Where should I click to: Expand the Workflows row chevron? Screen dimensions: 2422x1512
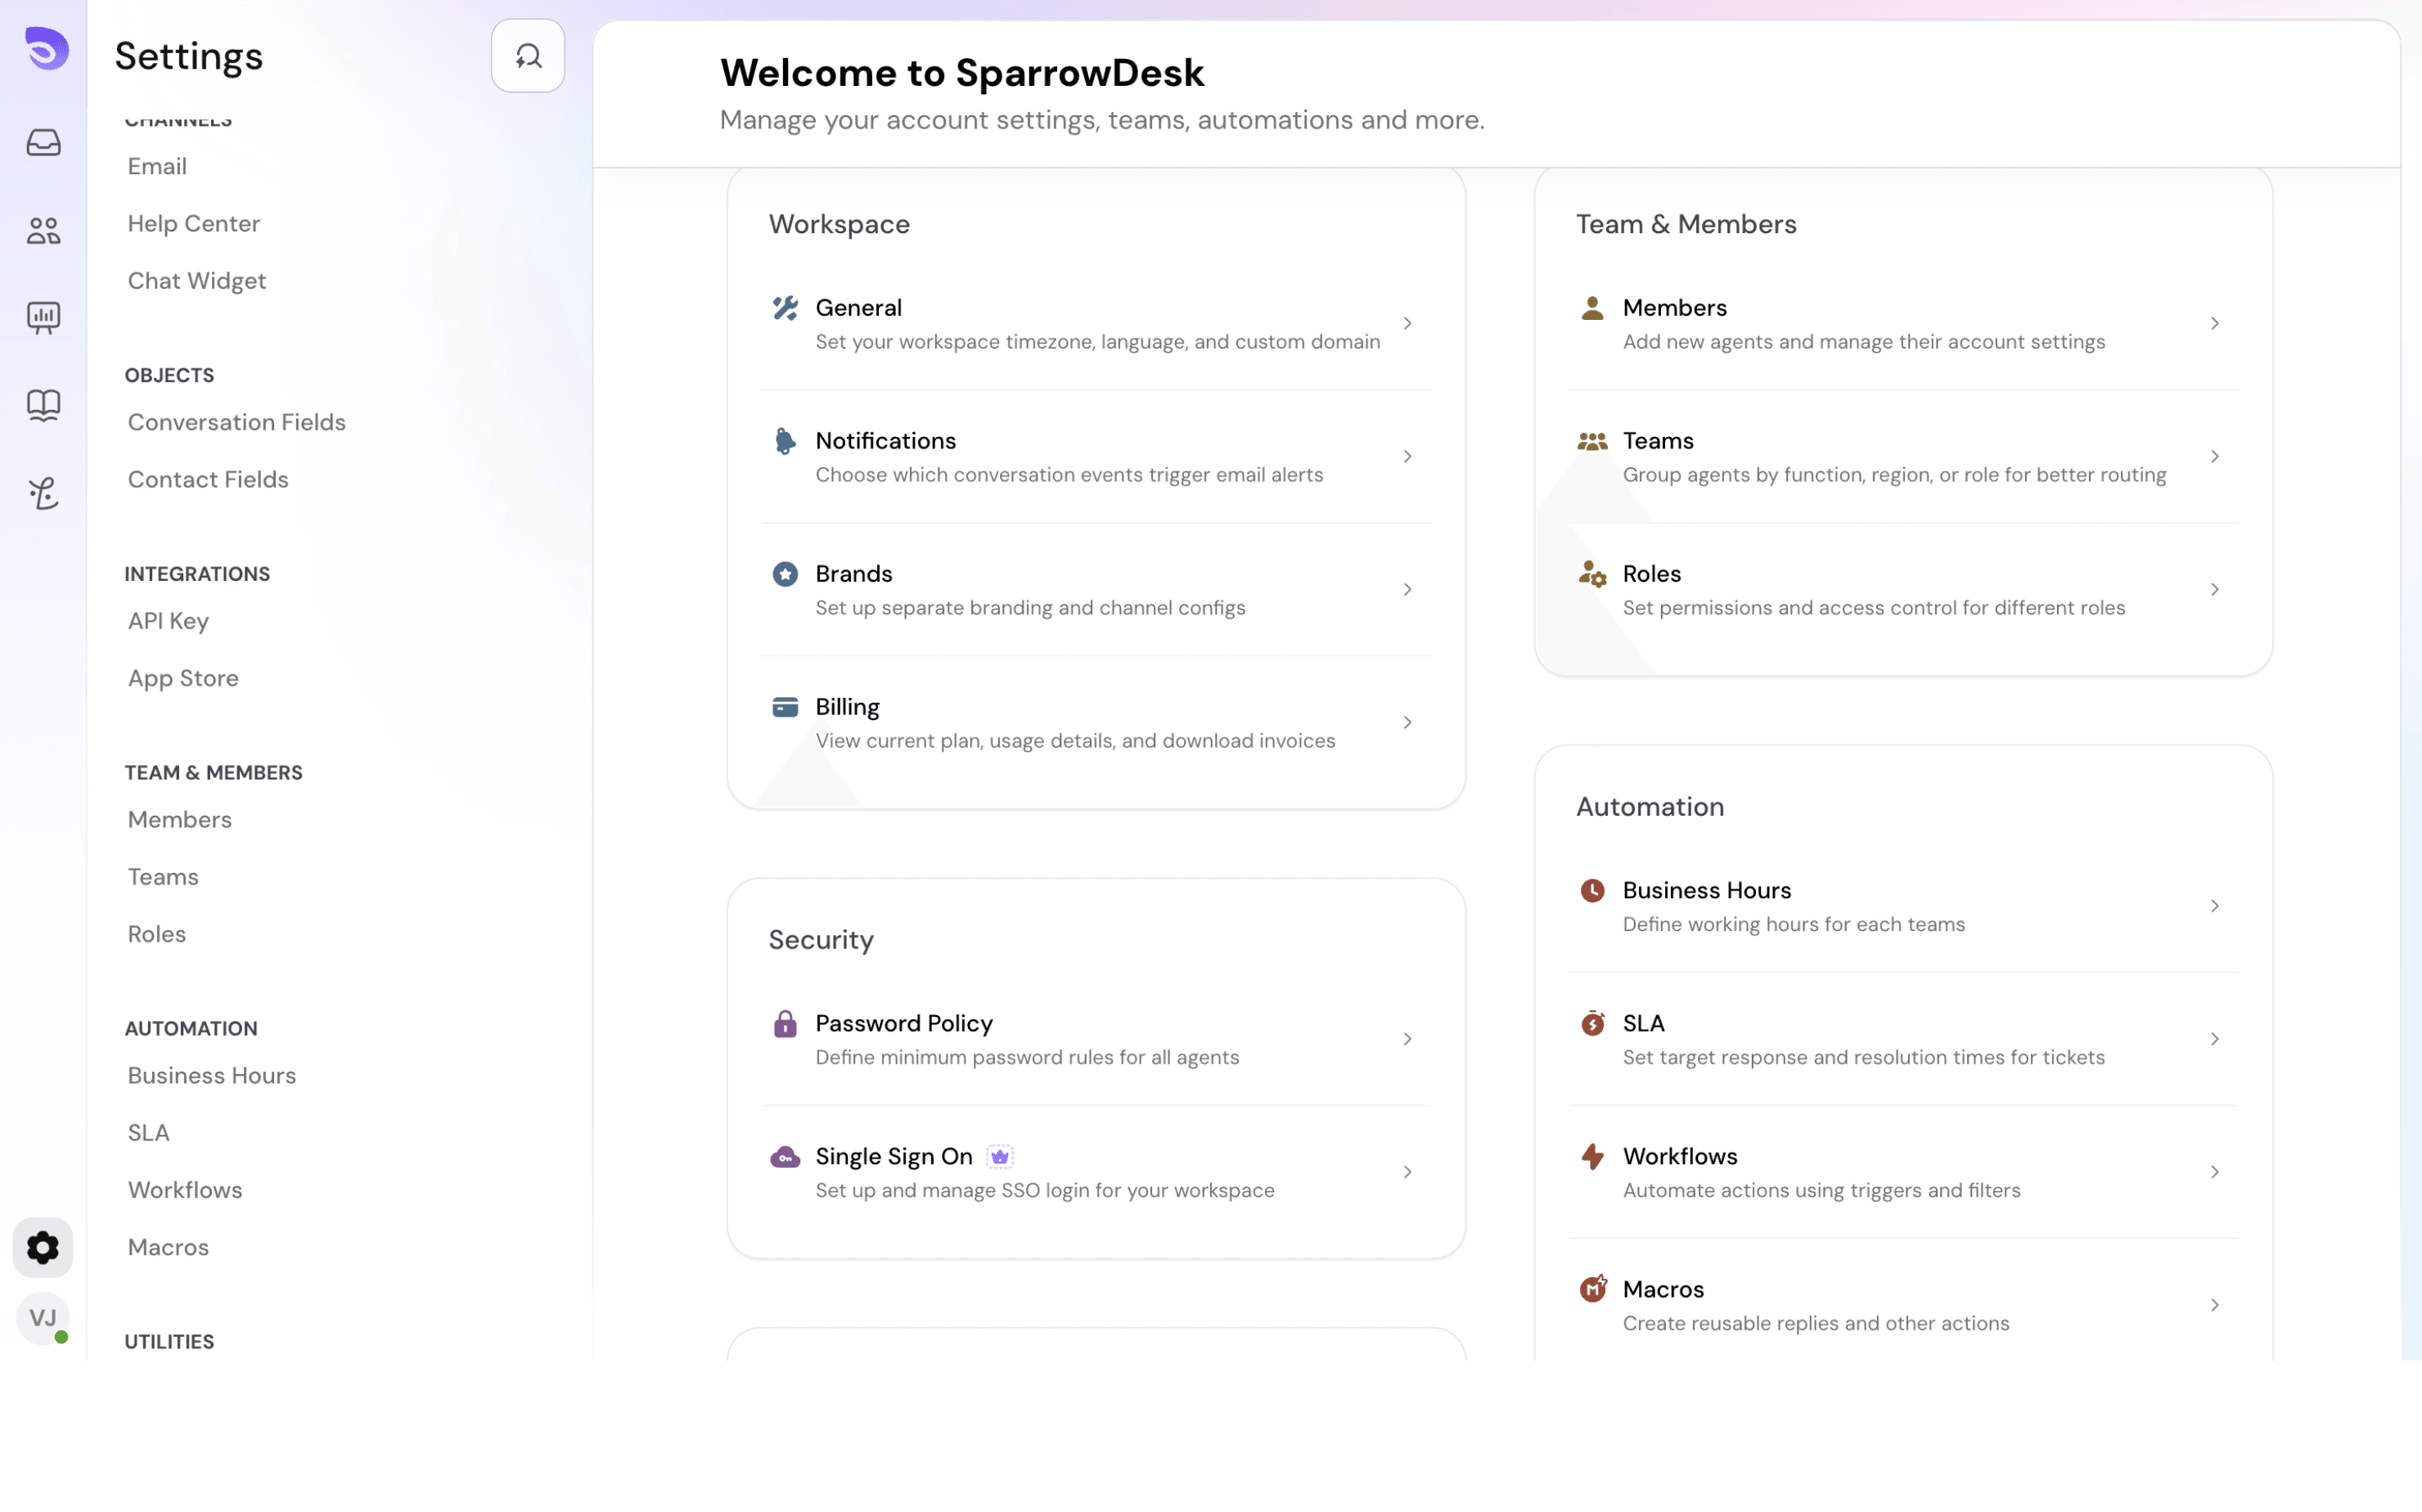pos(2214,1172)
